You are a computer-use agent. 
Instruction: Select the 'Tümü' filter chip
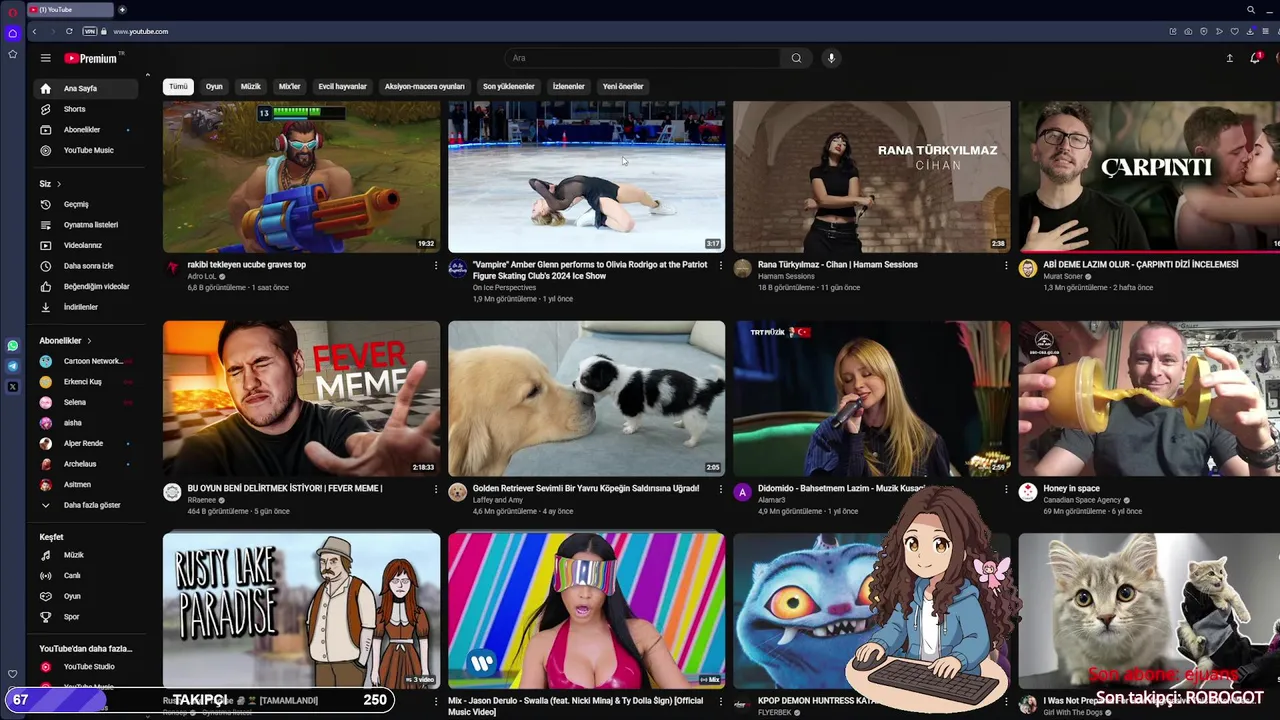coord(178,86)
